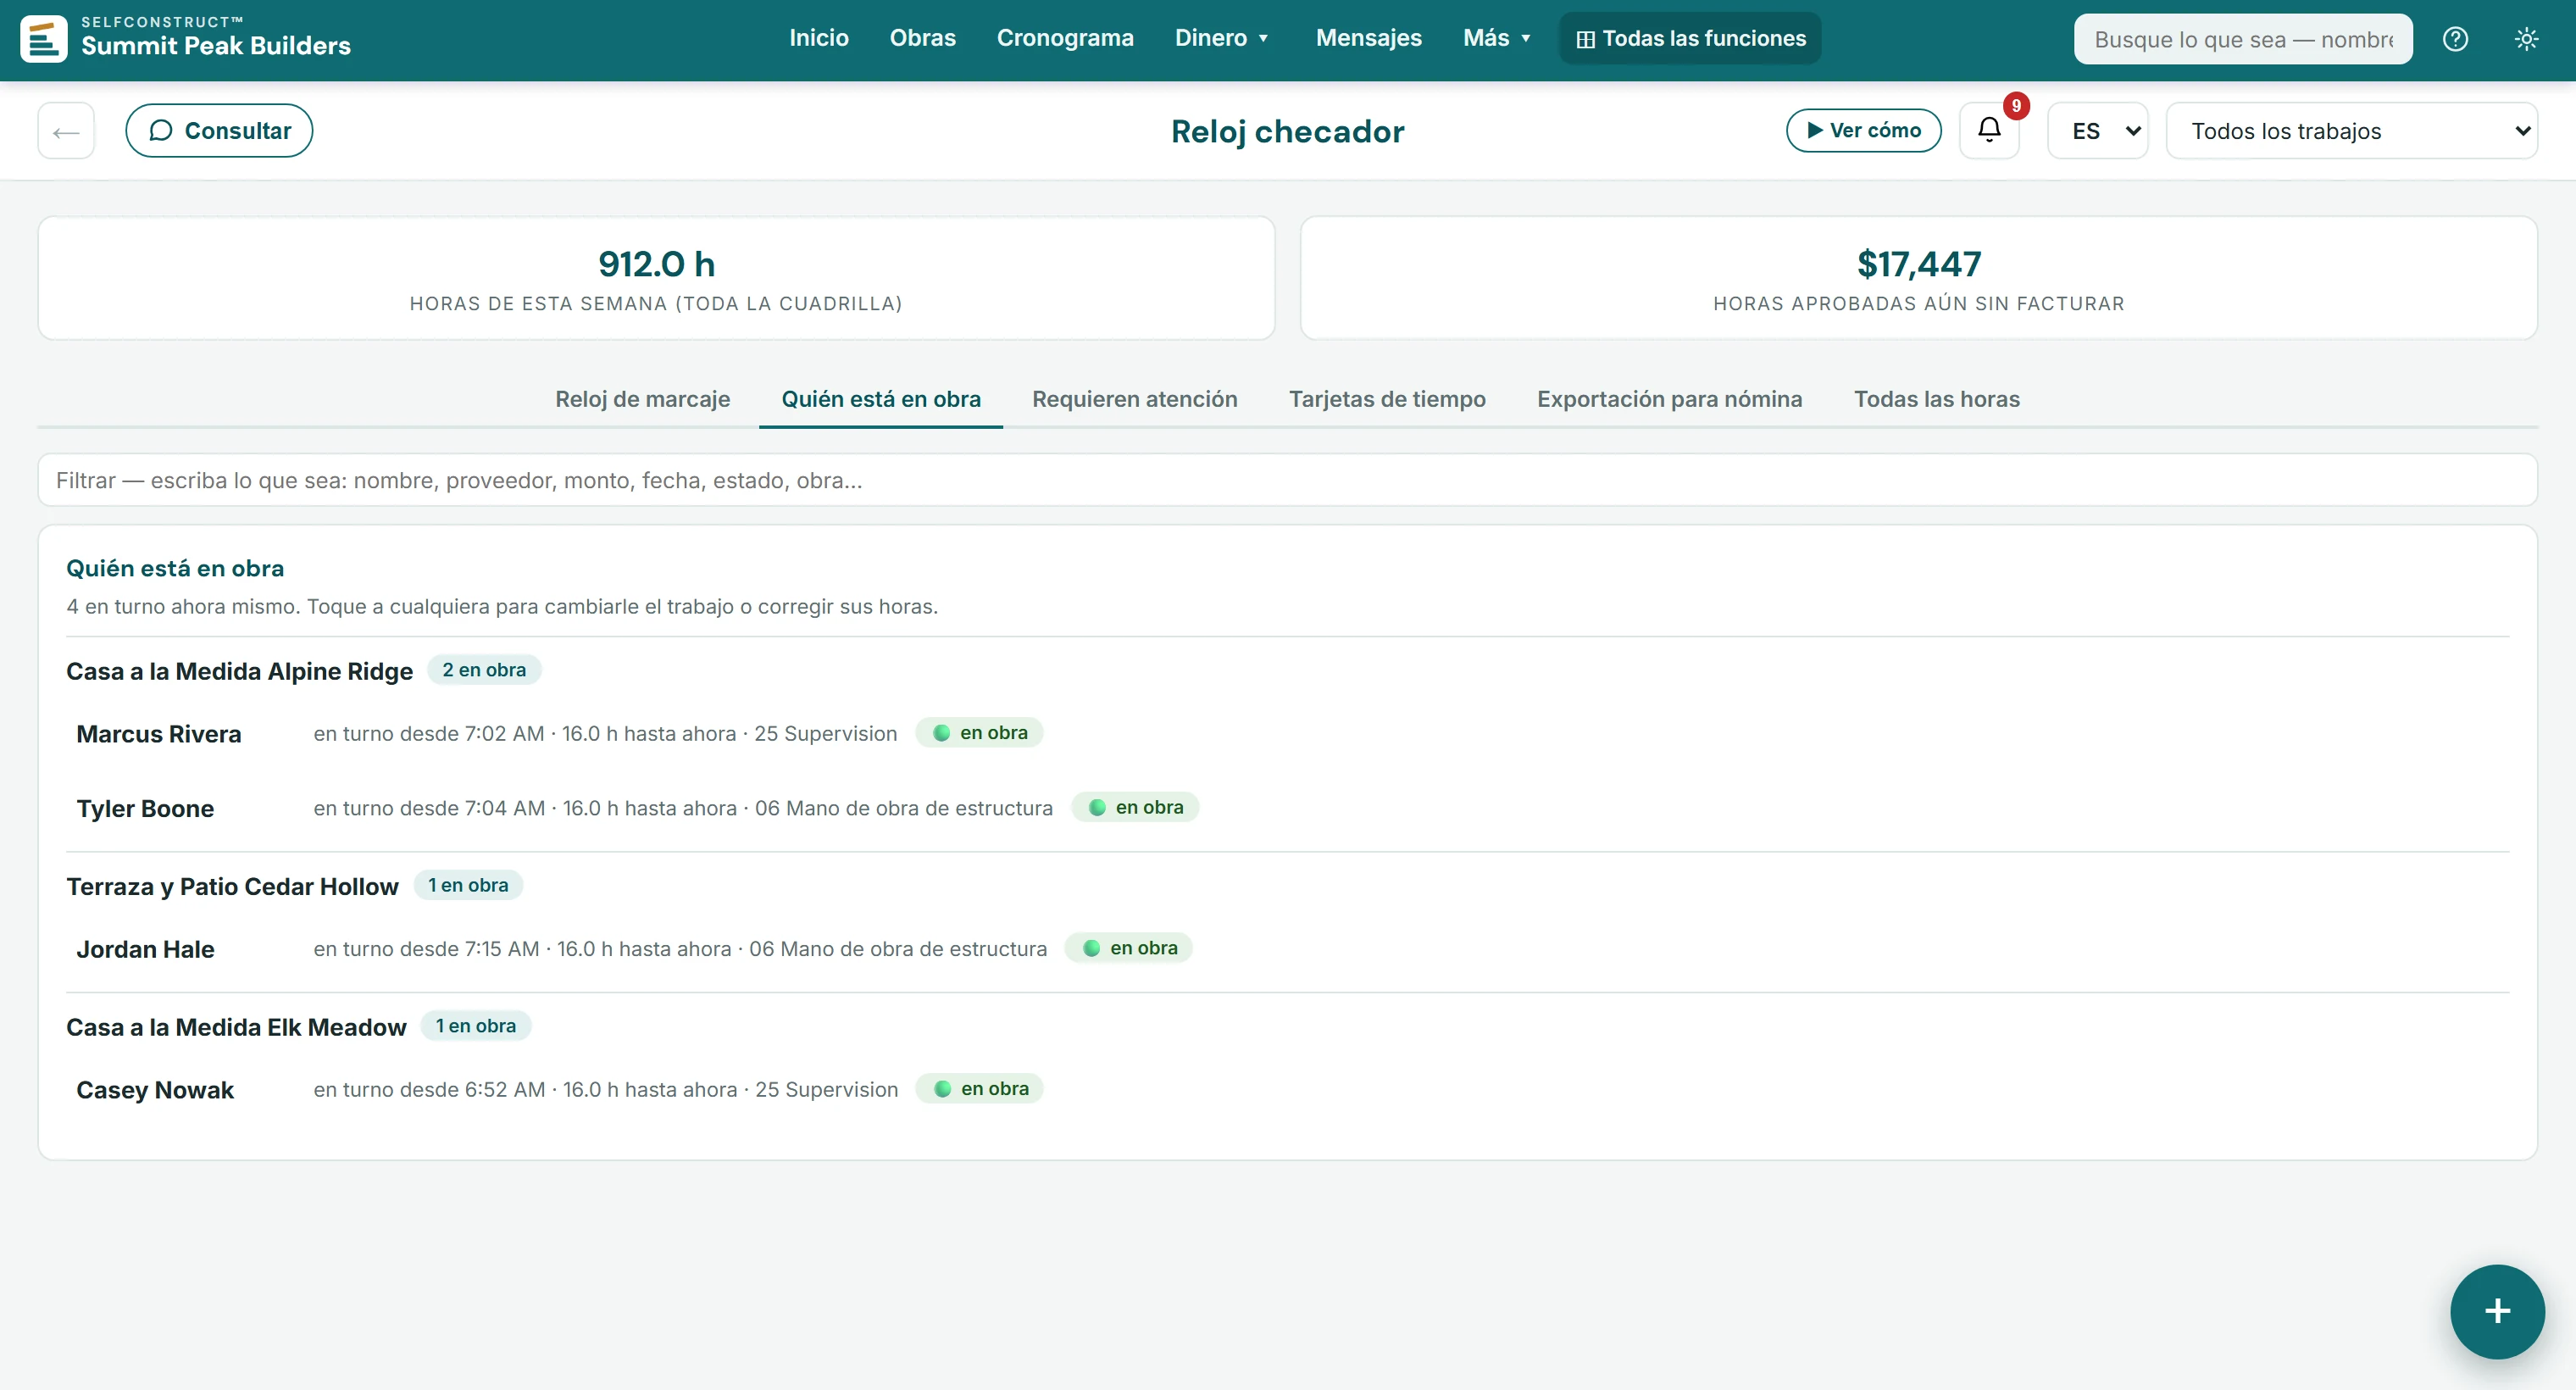Click the en obra status for Marcus Rivera

(x=979, y=733)
